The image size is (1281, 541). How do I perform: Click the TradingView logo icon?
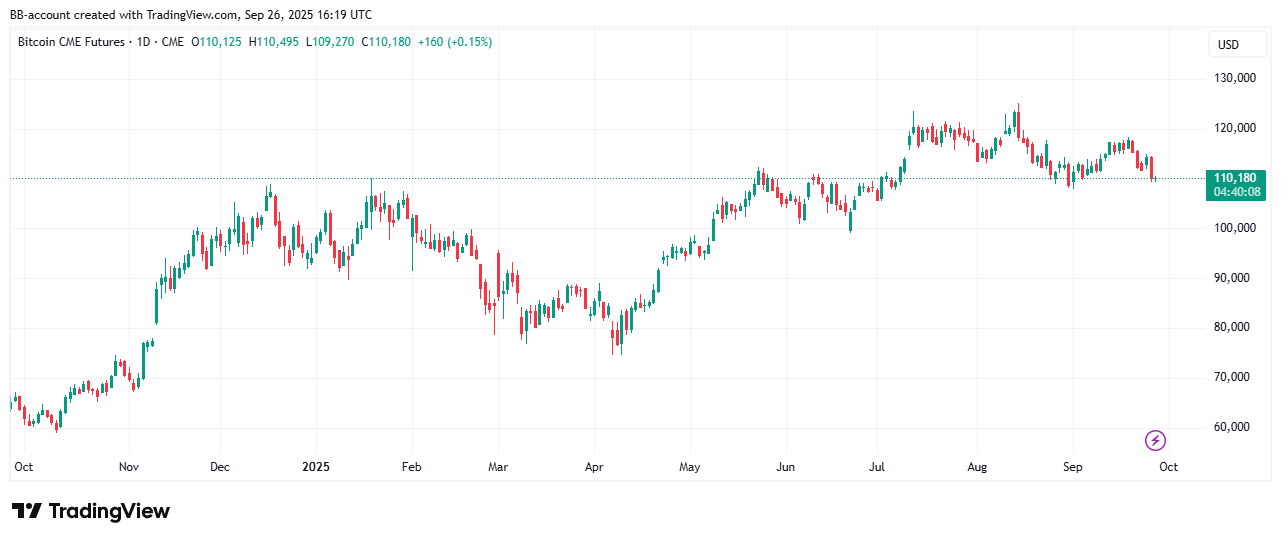(27, 511)
